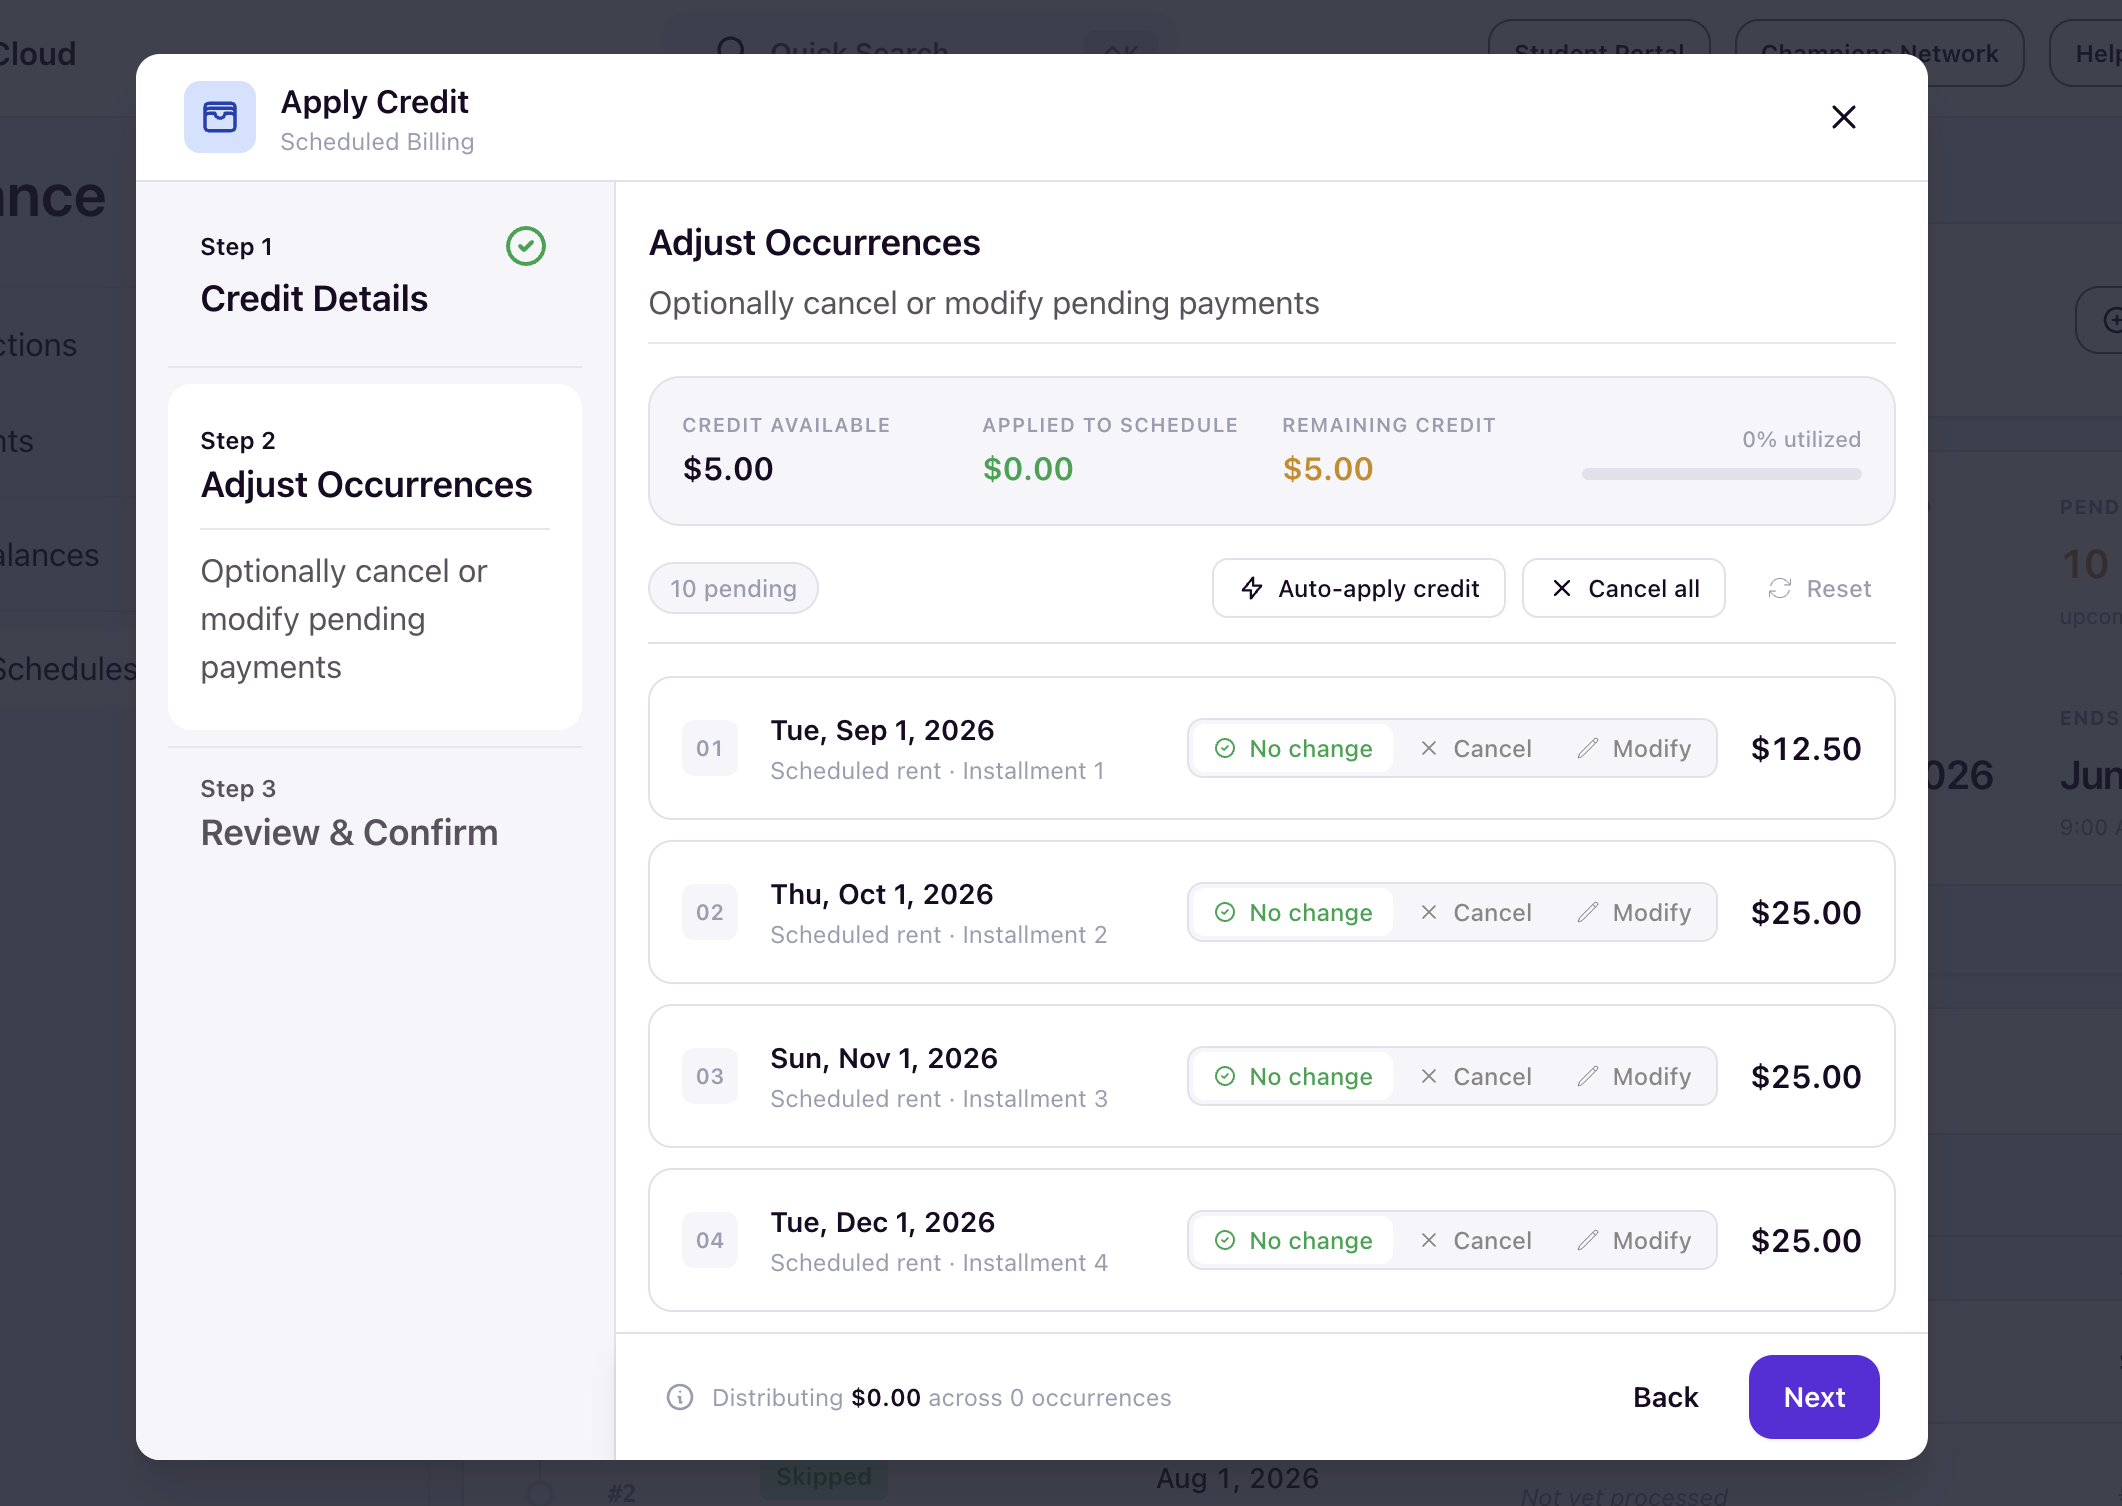Click the 03 occurrence number badge
Screen dimensions: 2122x1506
point(710,1076)
